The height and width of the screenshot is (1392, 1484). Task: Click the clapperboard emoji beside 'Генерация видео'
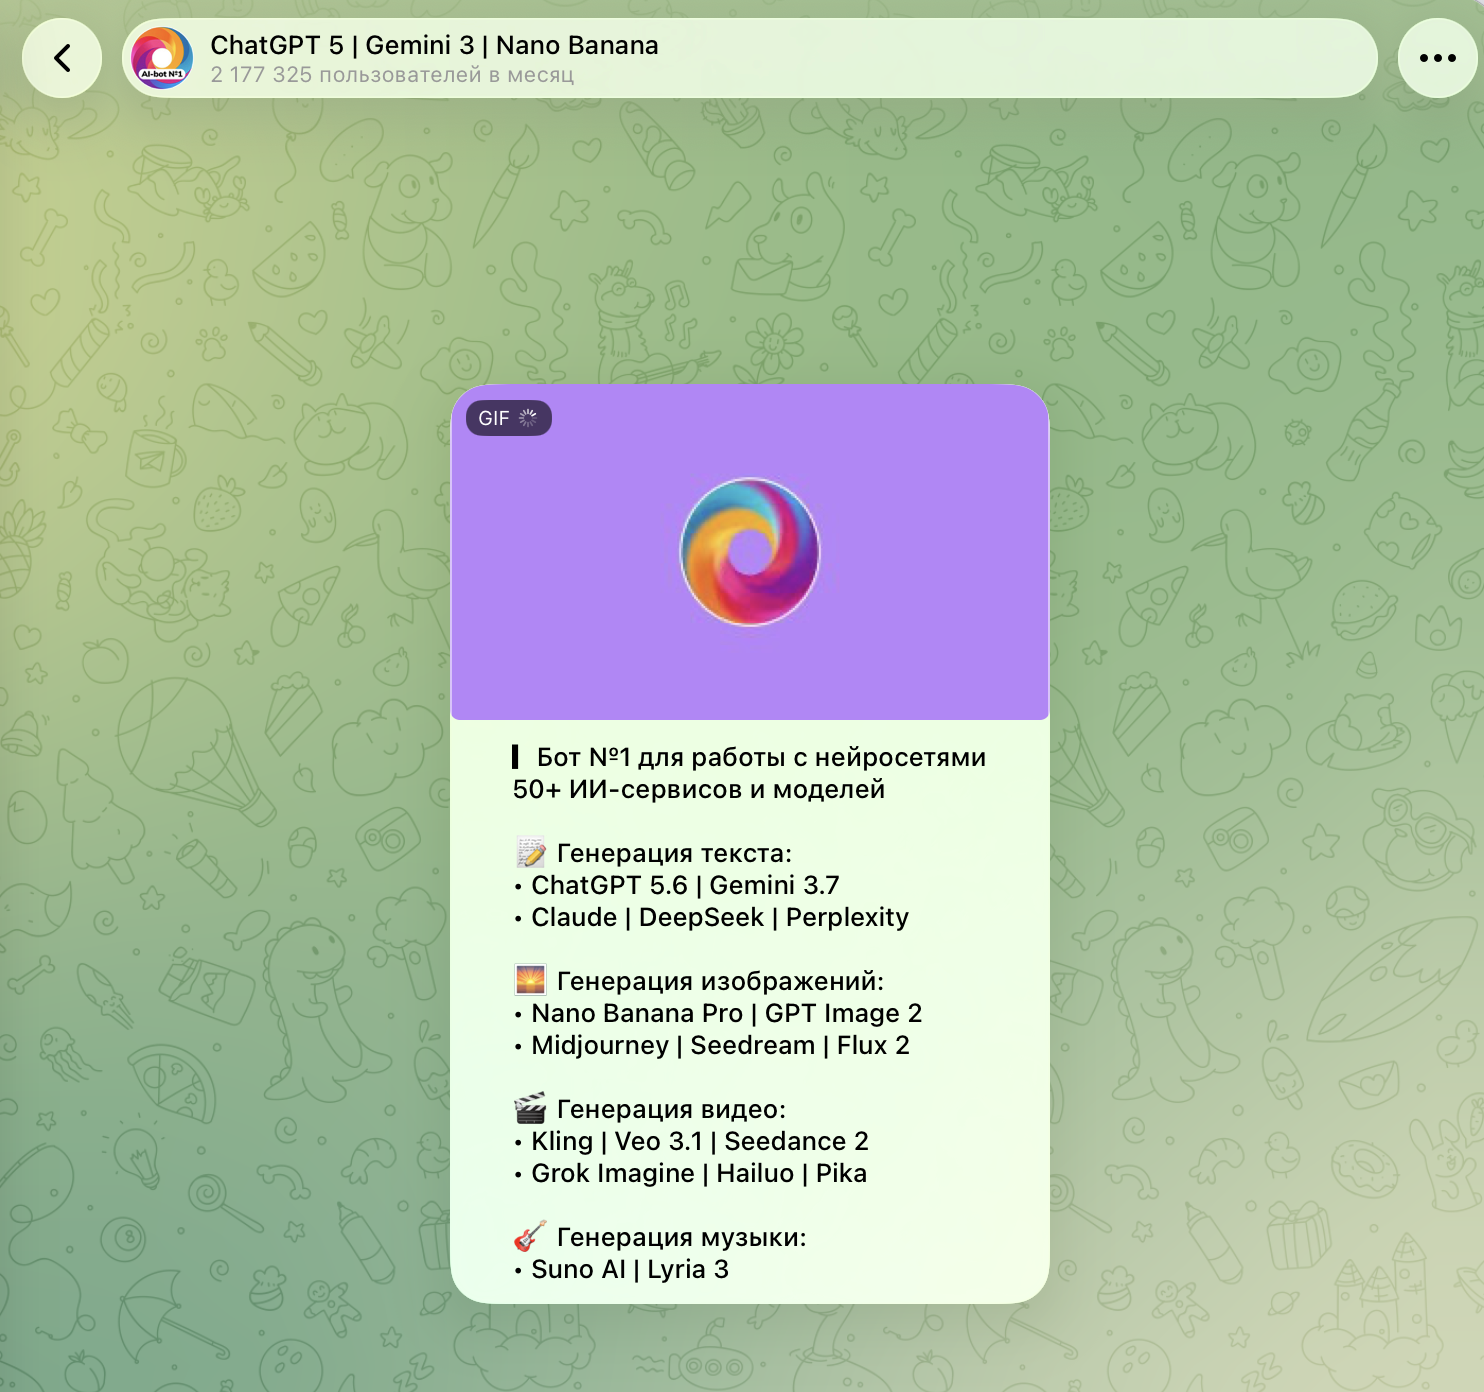point(530,1109)
